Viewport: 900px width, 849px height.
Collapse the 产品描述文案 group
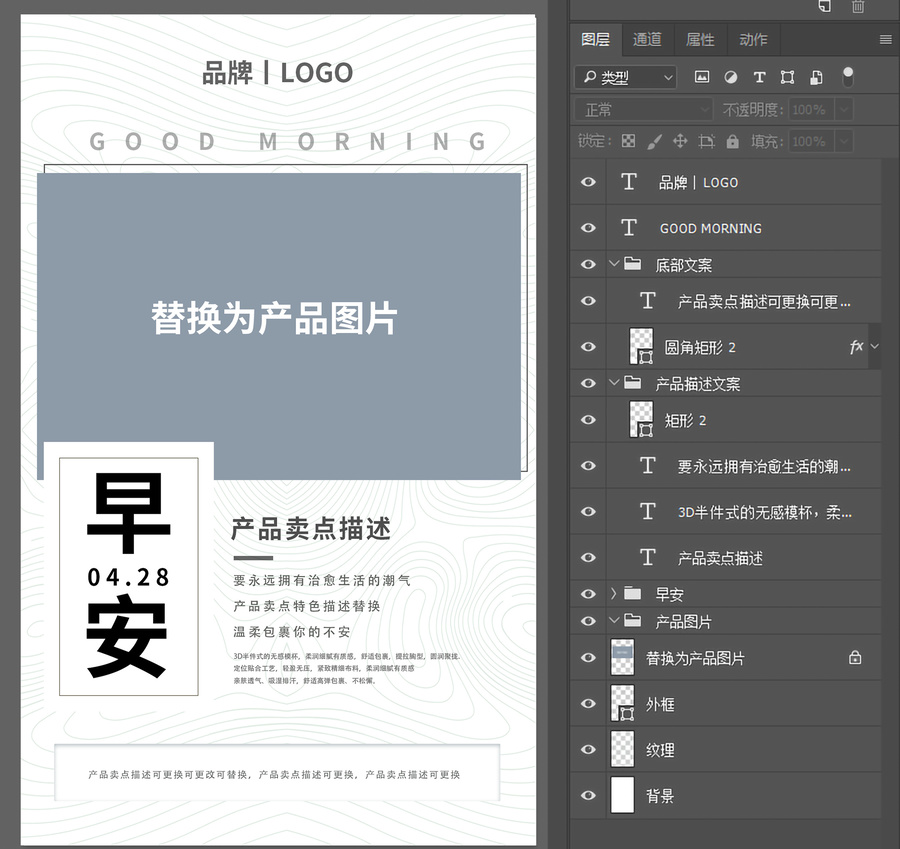point(614,382)
